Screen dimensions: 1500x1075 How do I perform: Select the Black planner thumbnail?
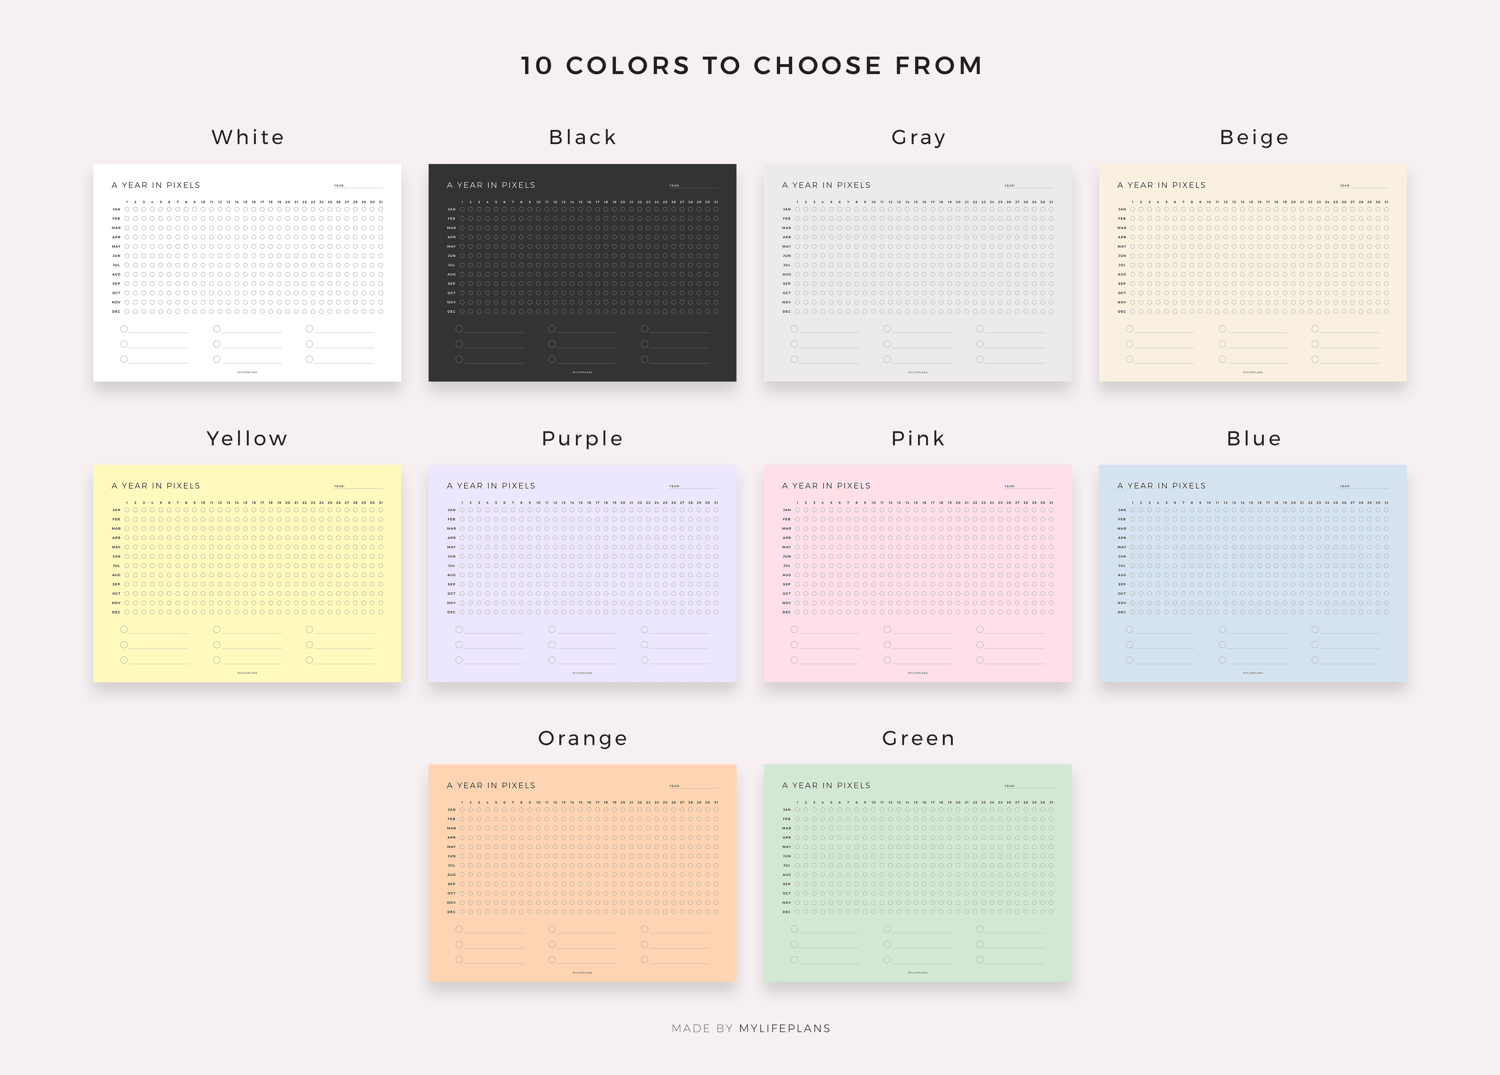click(x=582, y=273)
